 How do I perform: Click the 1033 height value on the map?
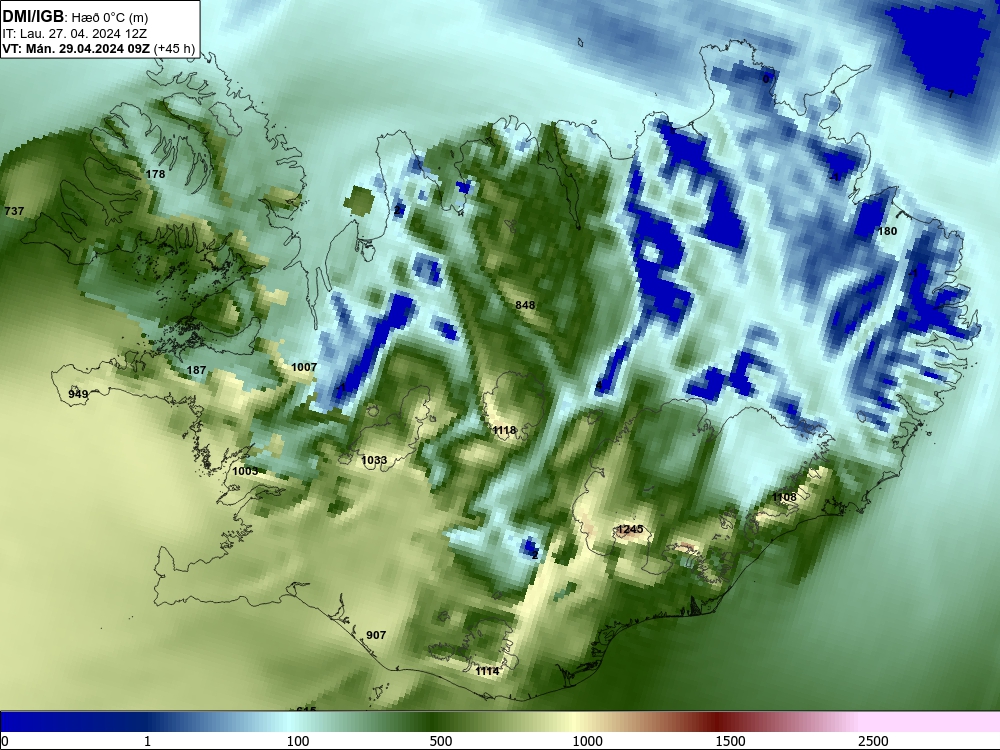[374, 460]
